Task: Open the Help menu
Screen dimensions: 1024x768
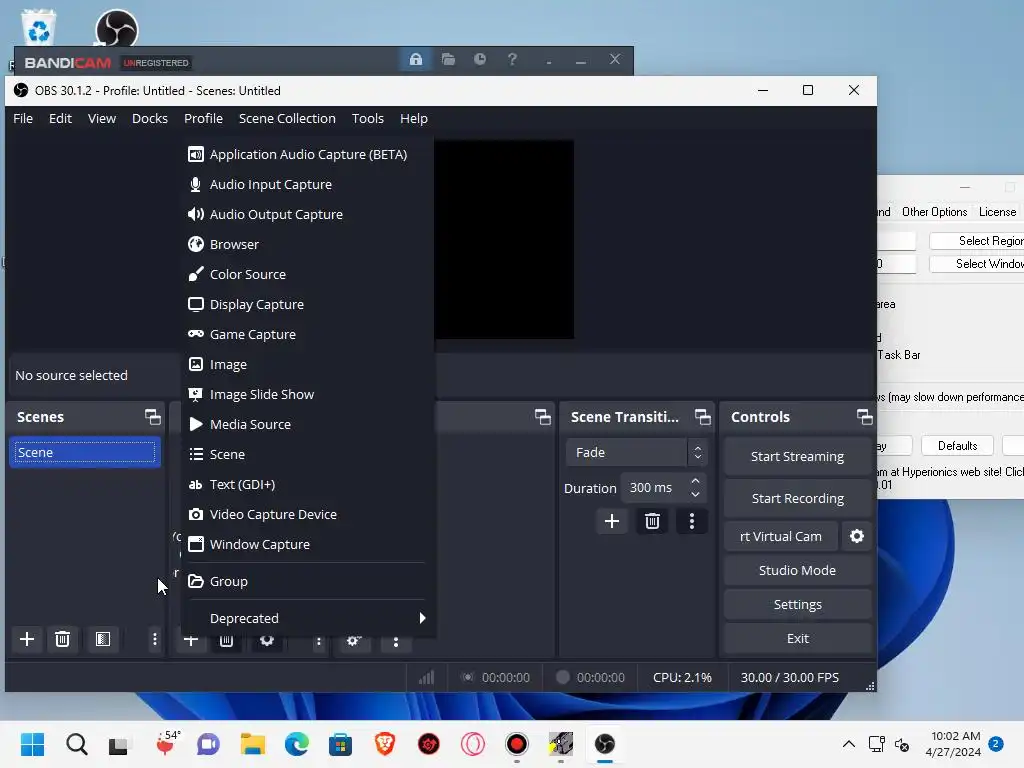Action: pos(413,118)
